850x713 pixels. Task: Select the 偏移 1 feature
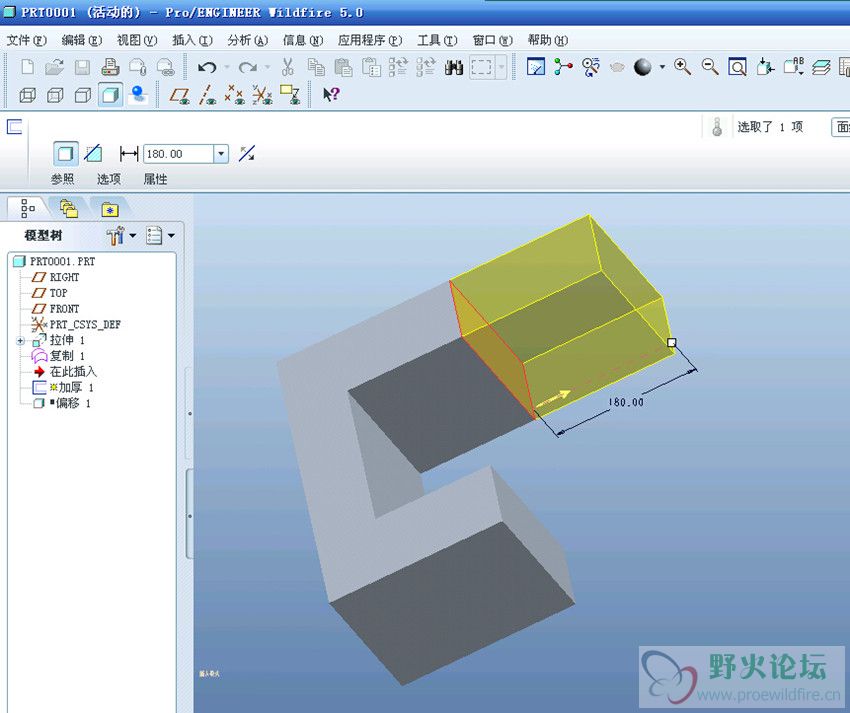click(x=62, y=403)
